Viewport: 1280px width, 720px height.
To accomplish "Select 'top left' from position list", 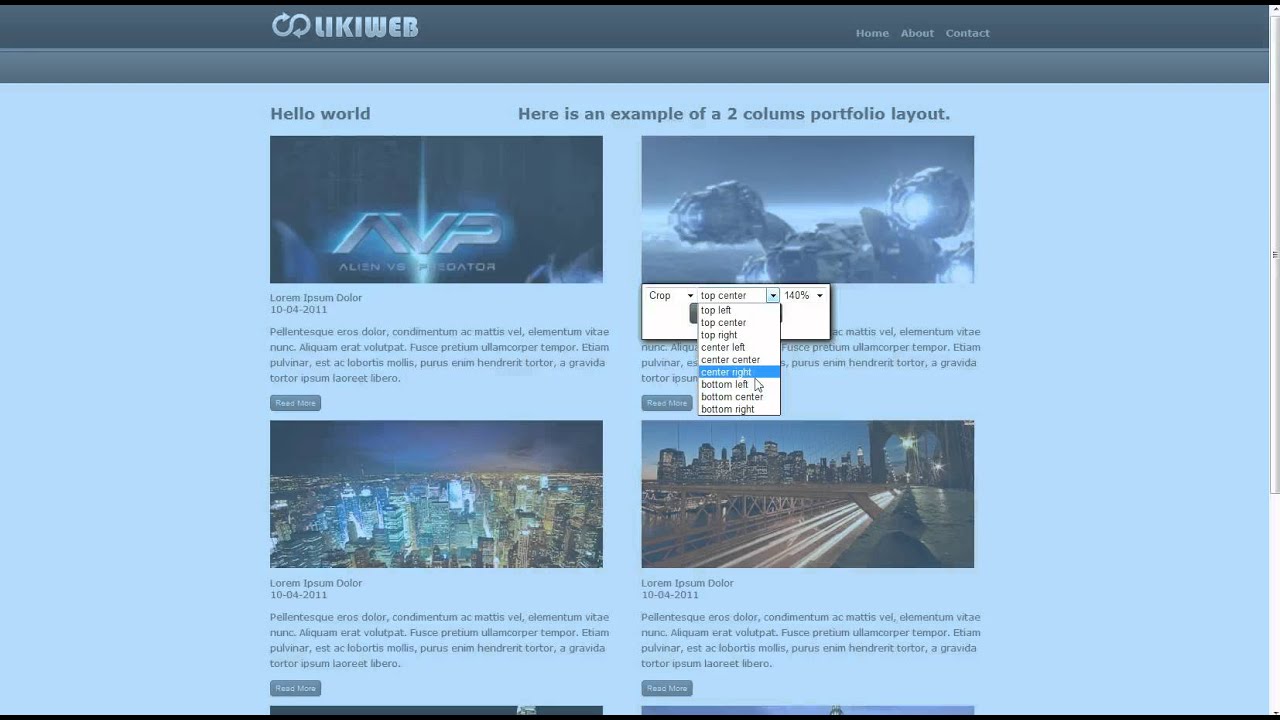I will tap(739, 310).
